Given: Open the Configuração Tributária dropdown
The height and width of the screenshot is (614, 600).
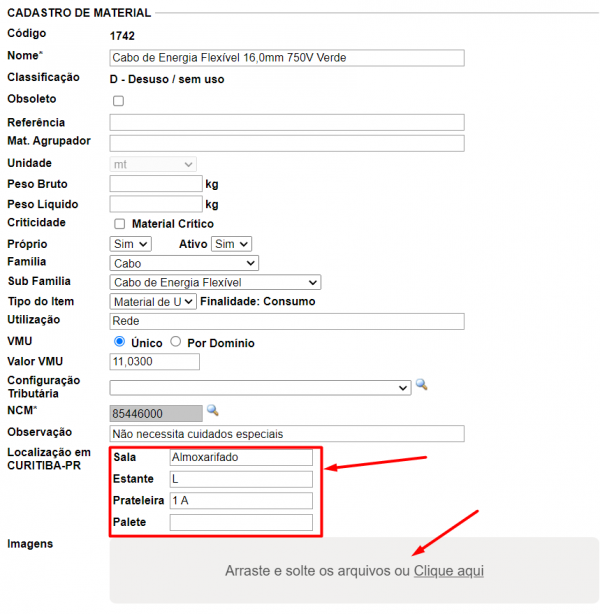Looking at the screenshot, I should [x=260, y=387].
